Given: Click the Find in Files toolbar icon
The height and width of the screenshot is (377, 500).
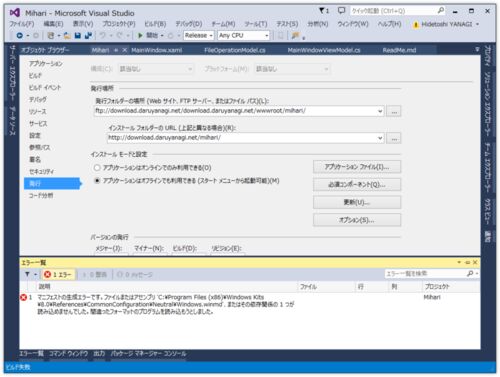Looking at the screenshot, I should [x=295, y=35].
